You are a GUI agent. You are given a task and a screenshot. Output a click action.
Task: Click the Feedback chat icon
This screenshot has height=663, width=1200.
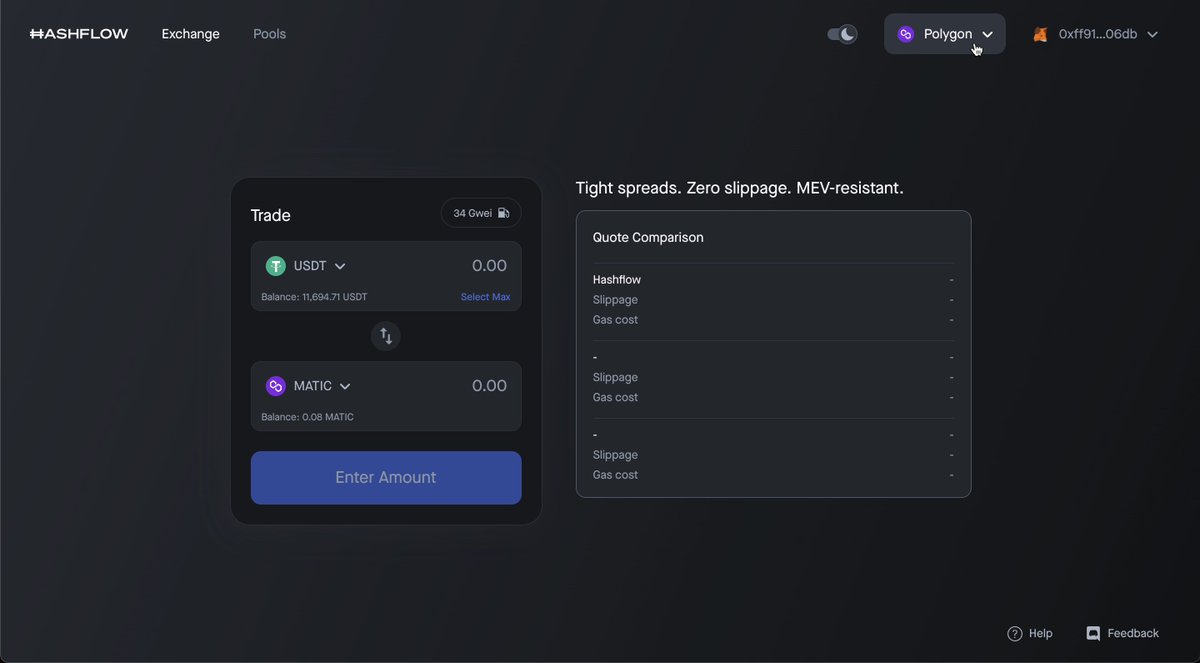coord(1093,633)
